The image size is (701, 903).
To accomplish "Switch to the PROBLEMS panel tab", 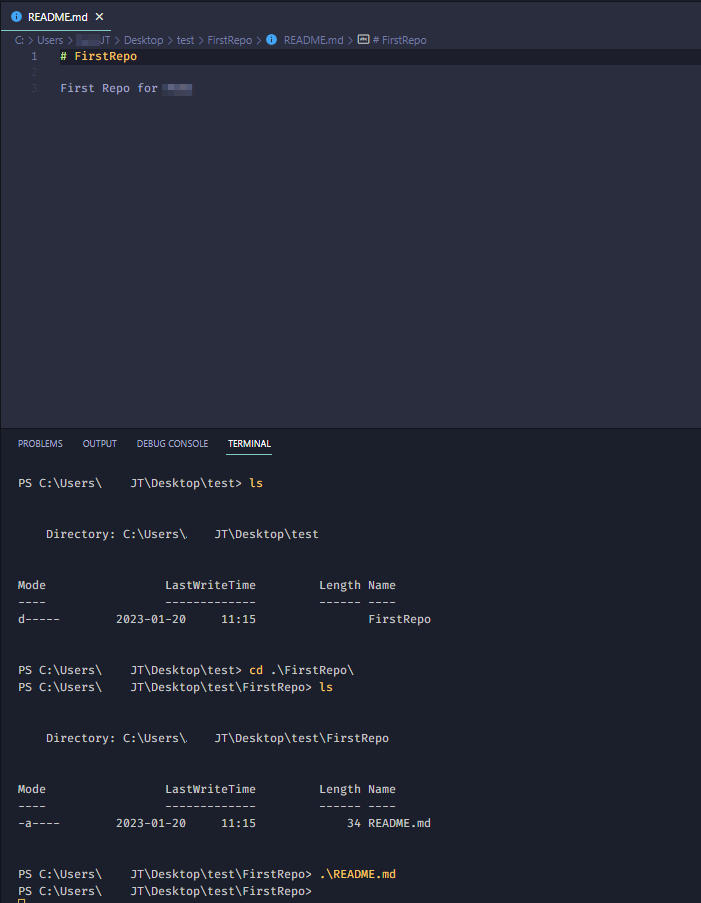I will click(40, 443).
